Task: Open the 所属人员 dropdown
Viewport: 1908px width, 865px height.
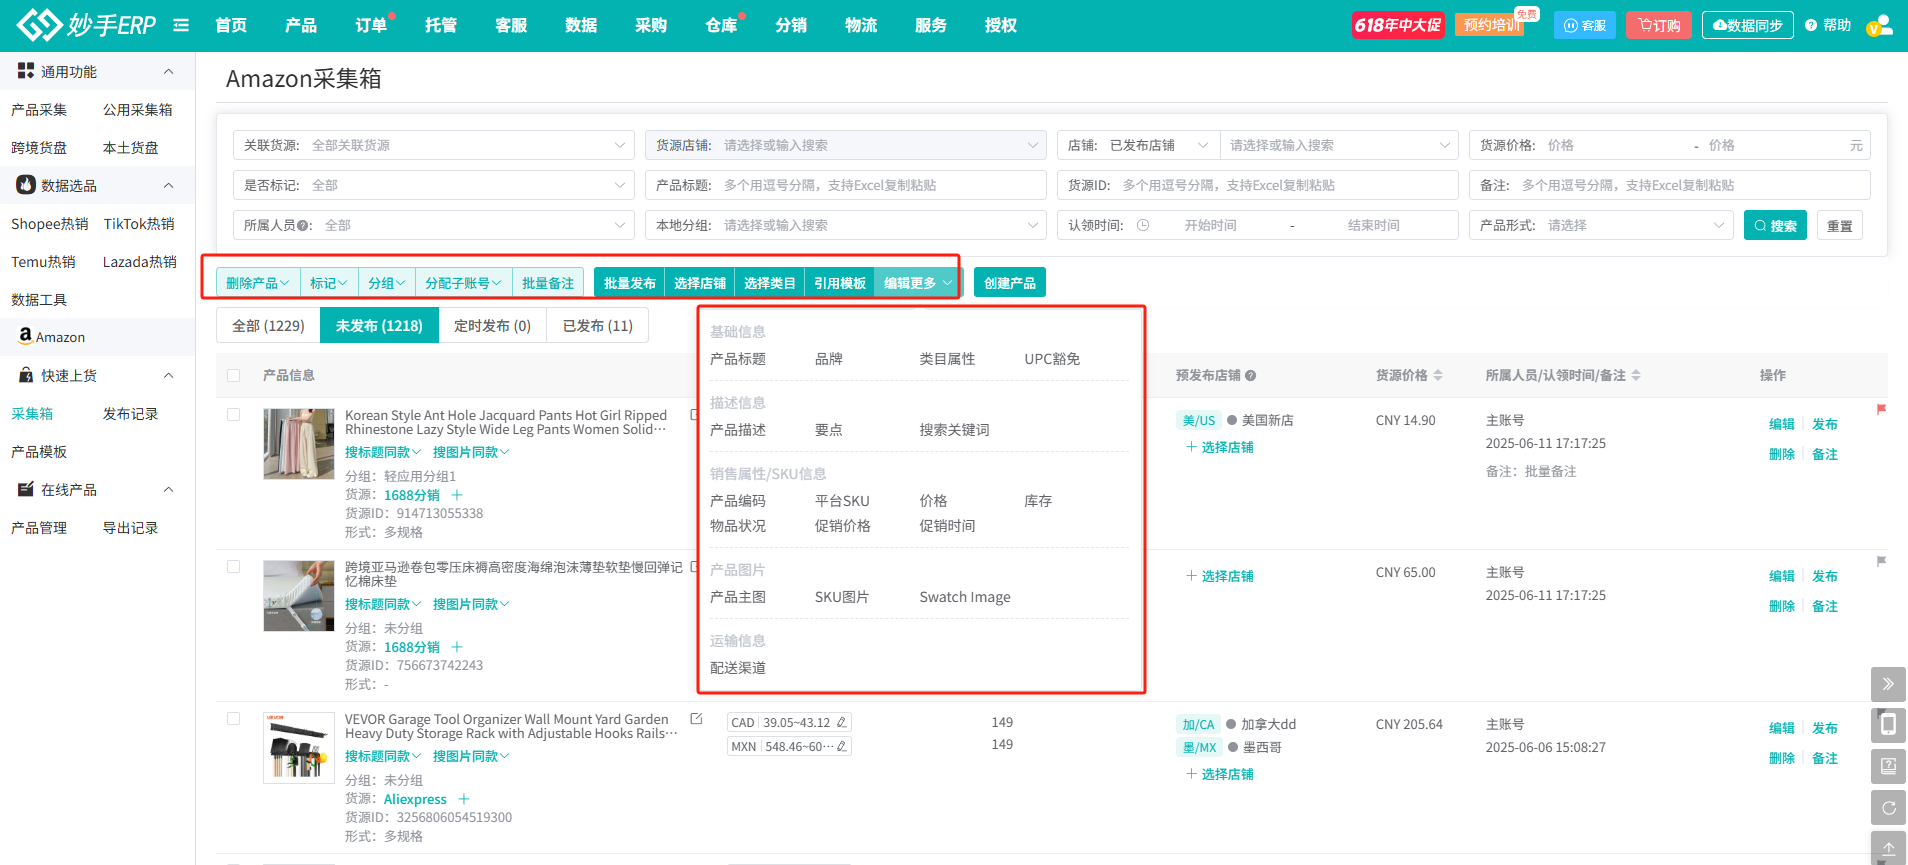Action: [x=434, y=225]
